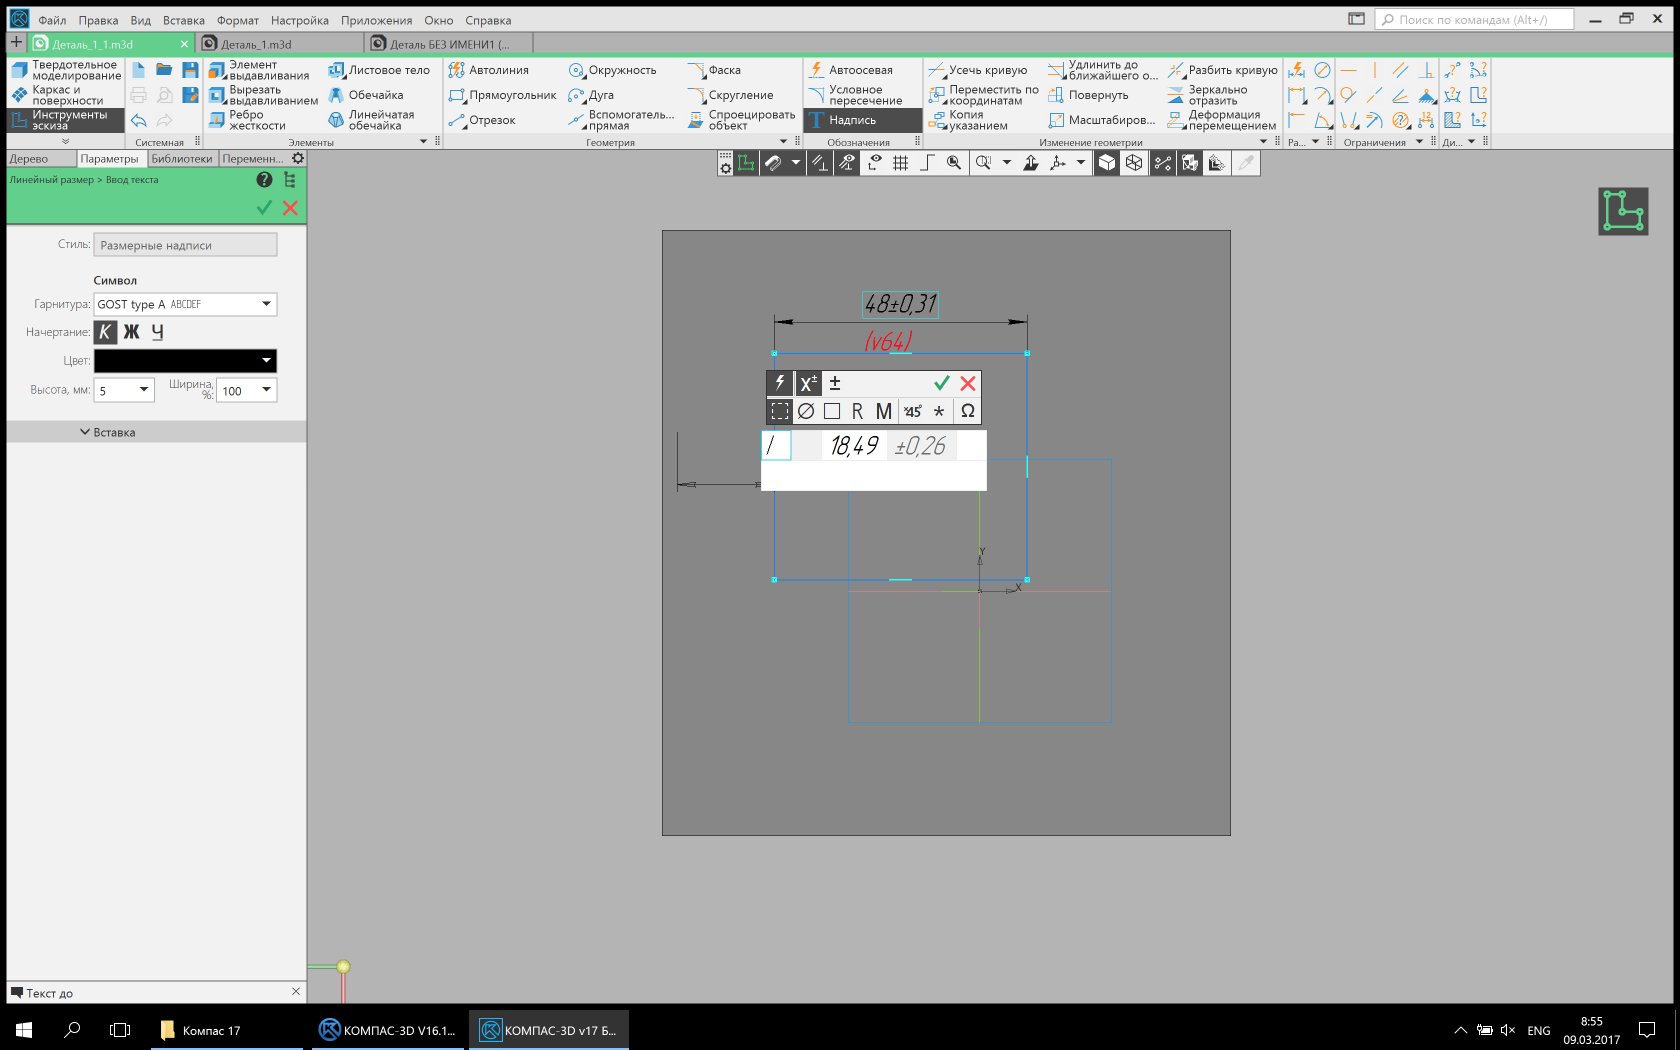Open the Настройка menu
Image resolution: width=1680 pixels, height=1050 pixels.
(x=300, y=20)
